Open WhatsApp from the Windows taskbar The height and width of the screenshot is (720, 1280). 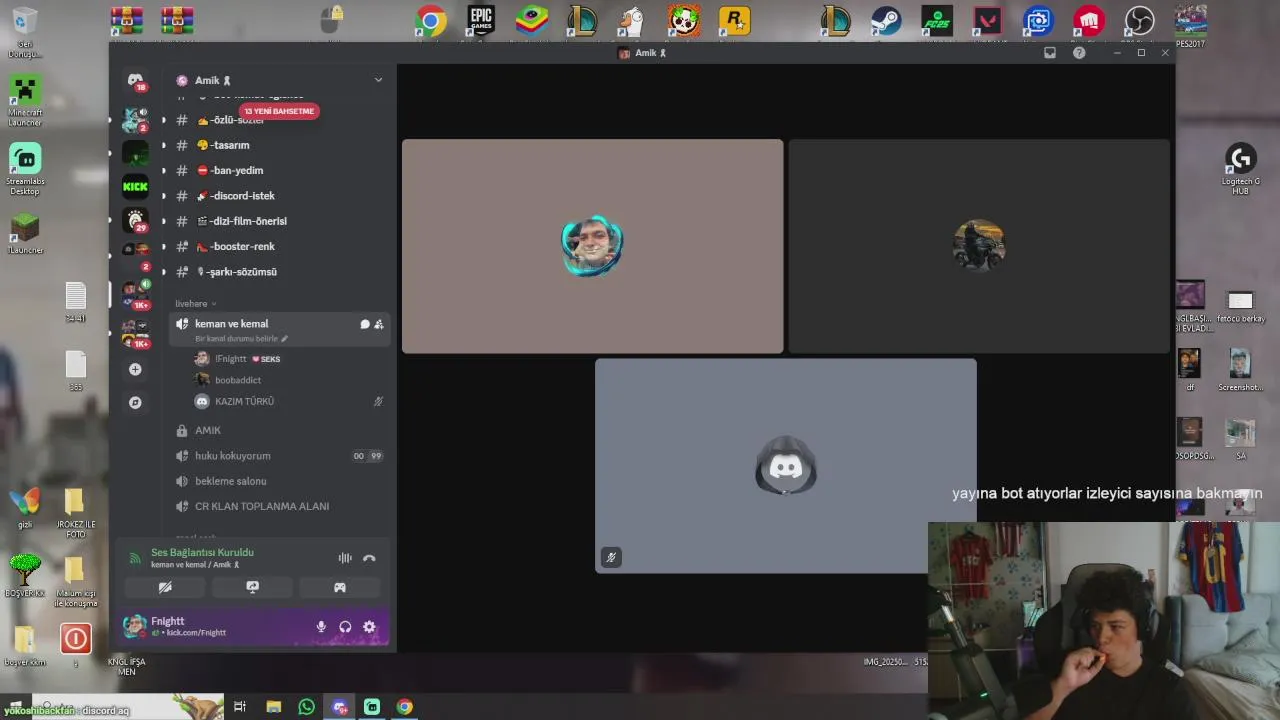[307, 707]
